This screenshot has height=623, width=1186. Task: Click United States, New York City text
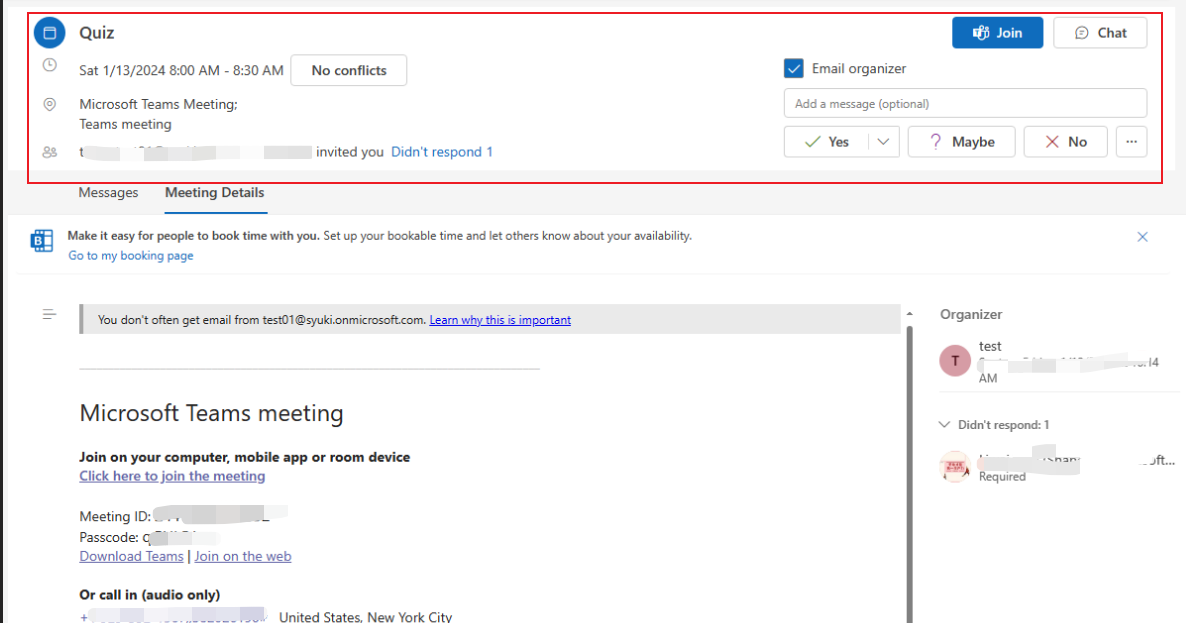click(x=365, y=617)
